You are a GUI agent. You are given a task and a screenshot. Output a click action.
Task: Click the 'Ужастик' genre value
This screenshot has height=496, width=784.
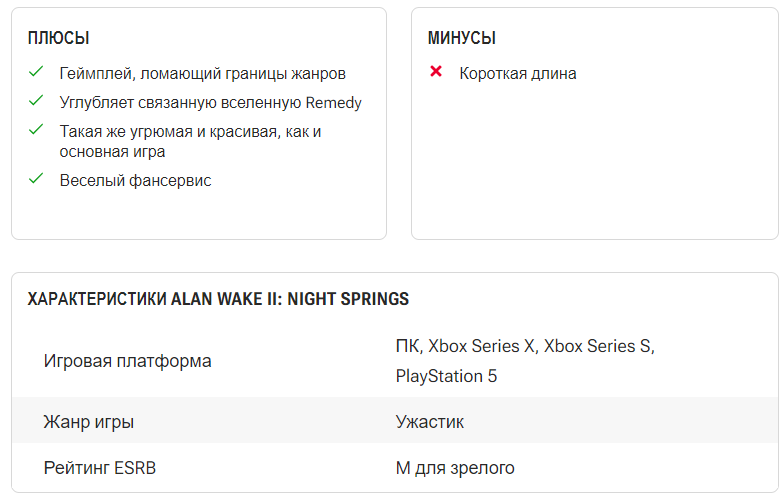pyautogui.click(x=430, y=422)
